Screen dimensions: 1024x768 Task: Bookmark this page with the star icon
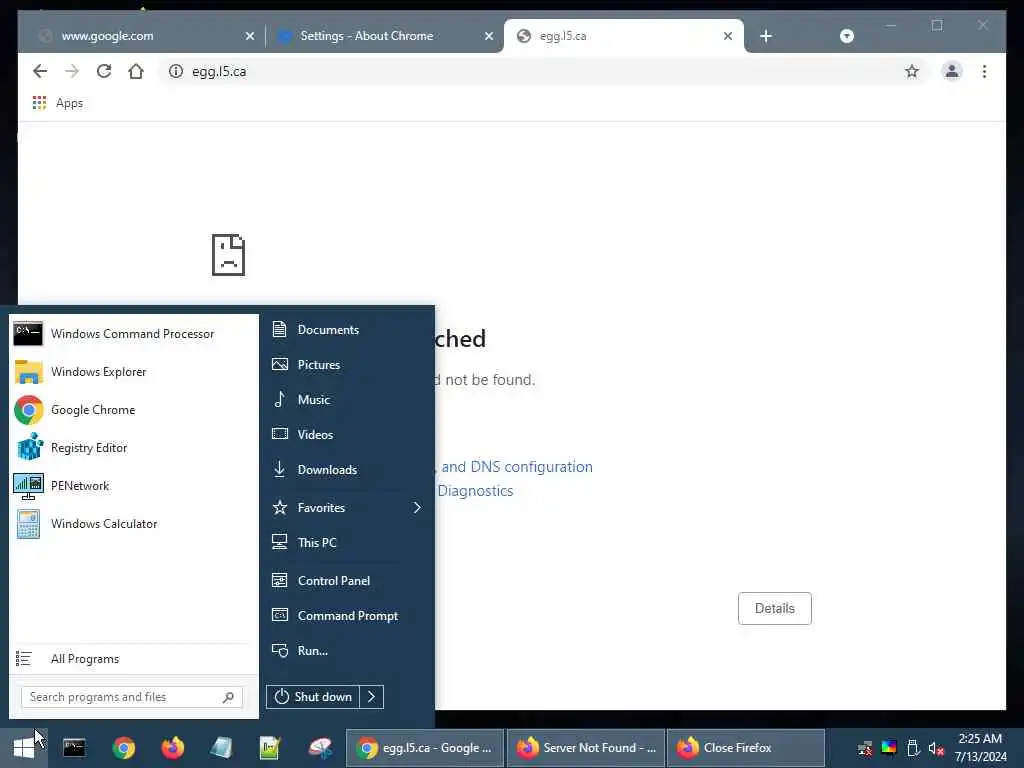tap(912, 71)
